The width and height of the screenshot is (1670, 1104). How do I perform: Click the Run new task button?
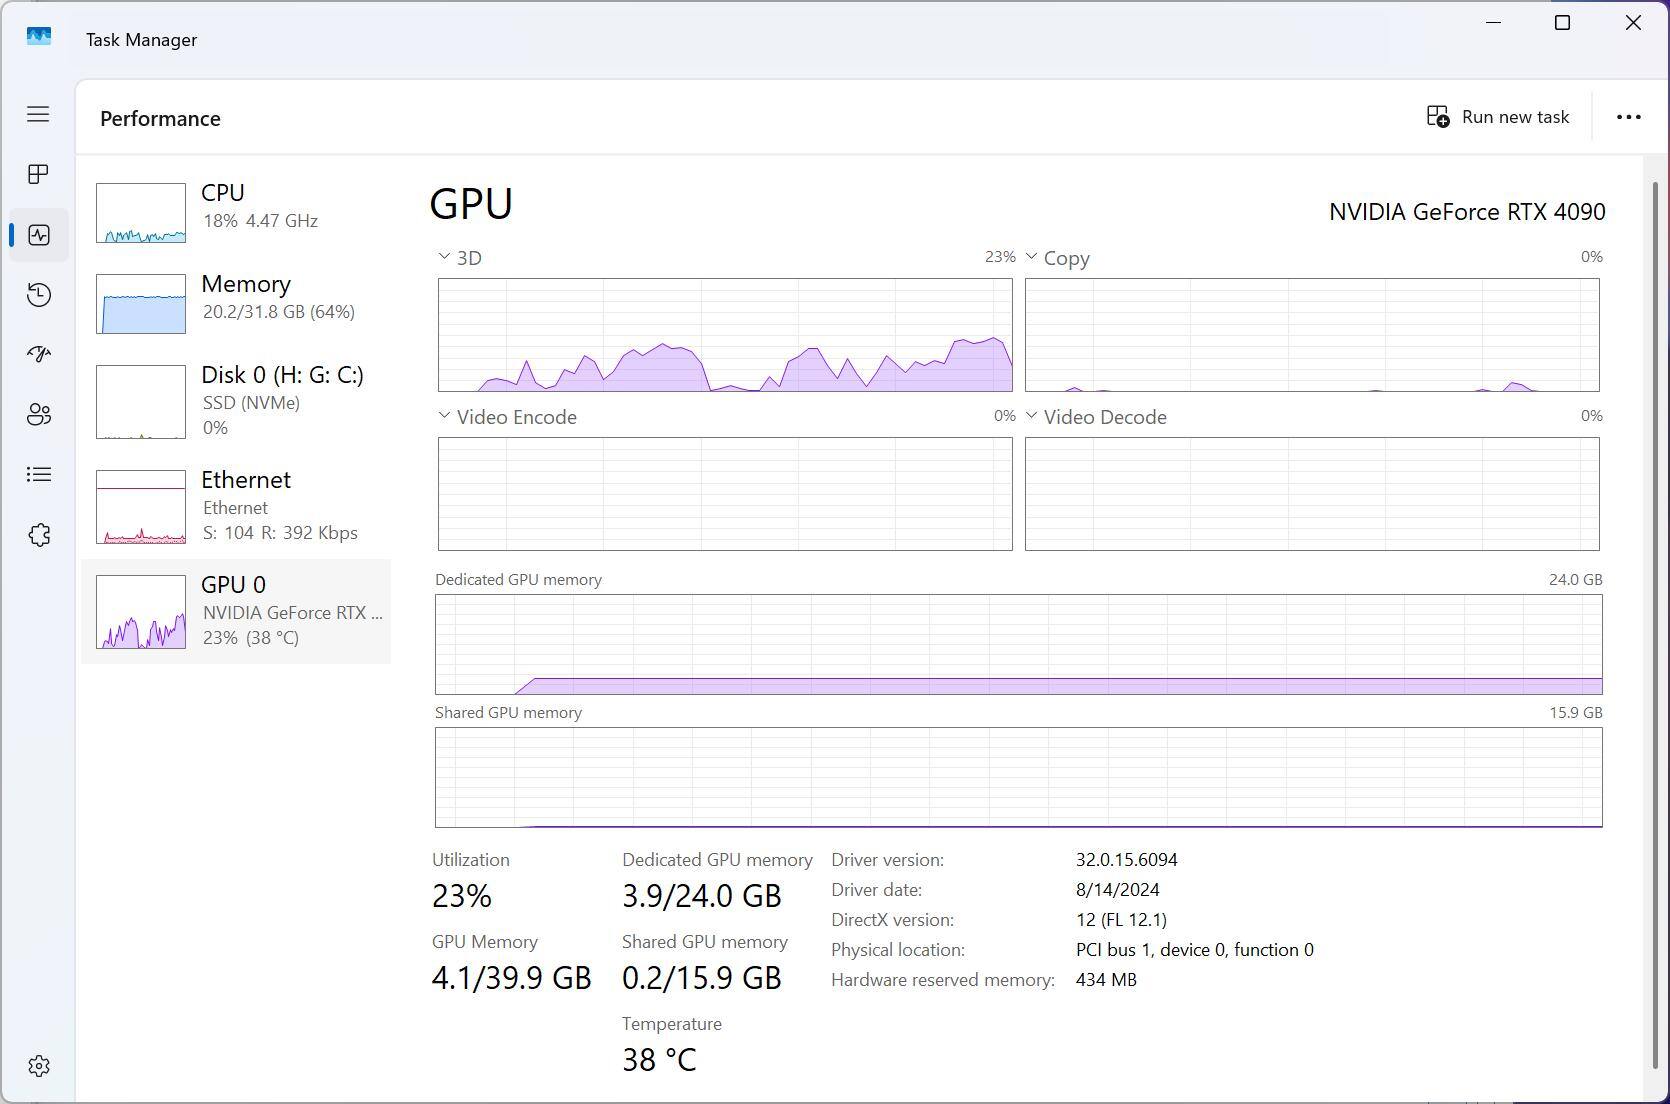click(1497, 117)
